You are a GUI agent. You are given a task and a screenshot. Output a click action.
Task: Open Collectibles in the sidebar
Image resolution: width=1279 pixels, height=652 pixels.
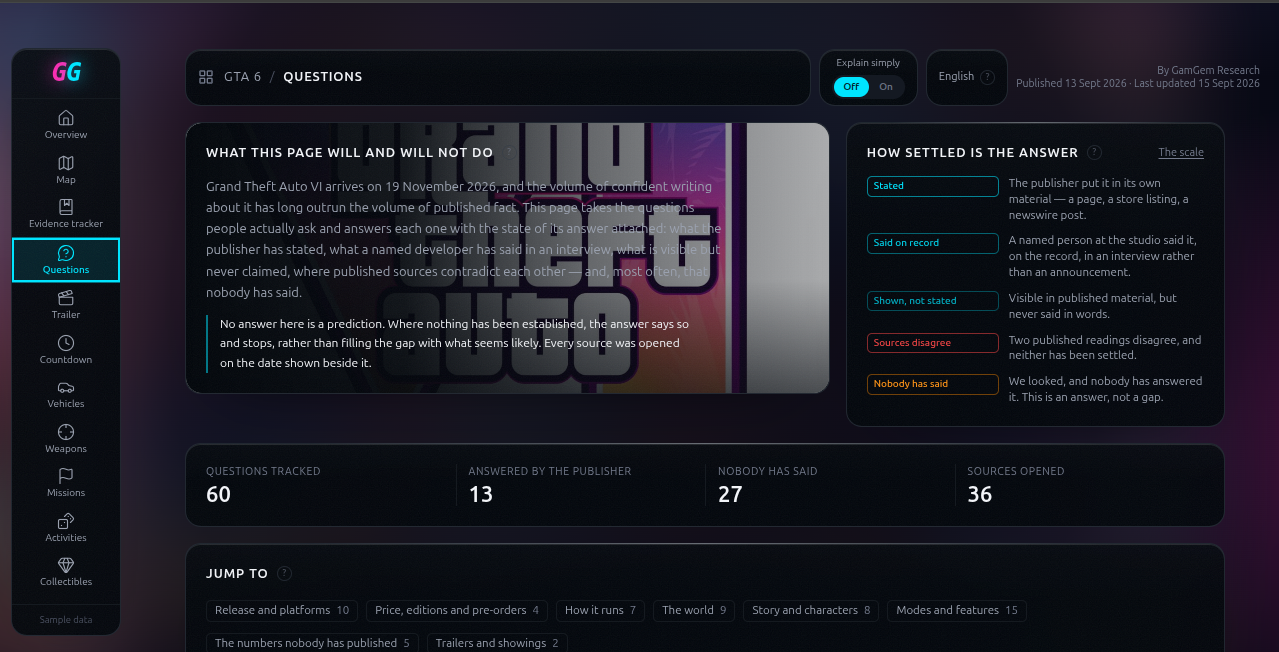(x=66, y=572)
